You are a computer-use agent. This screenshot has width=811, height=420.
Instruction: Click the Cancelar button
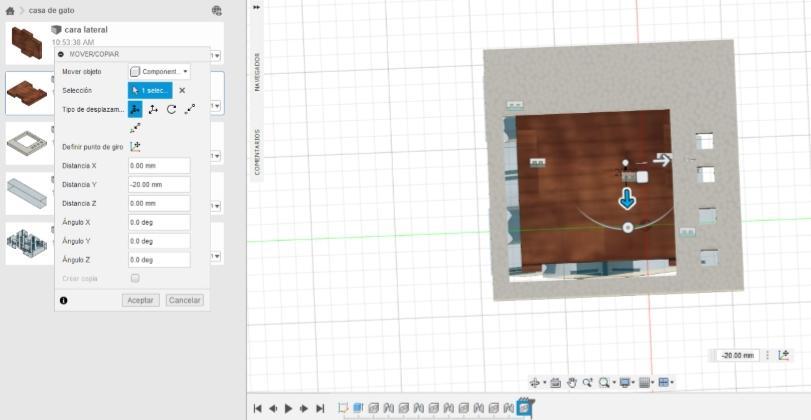point(185,300)
